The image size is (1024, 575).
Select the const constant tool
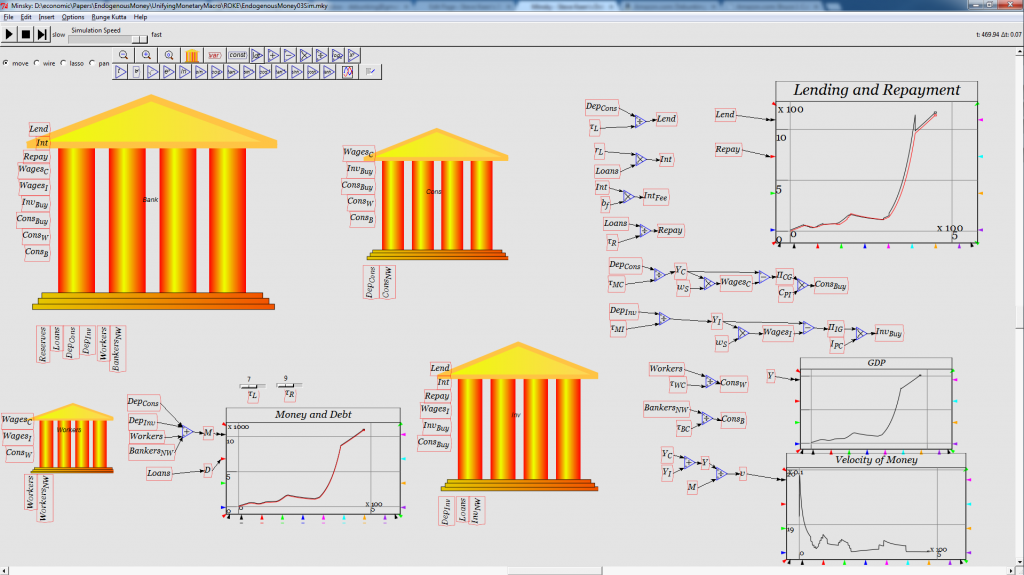click(x=237, y=55)
